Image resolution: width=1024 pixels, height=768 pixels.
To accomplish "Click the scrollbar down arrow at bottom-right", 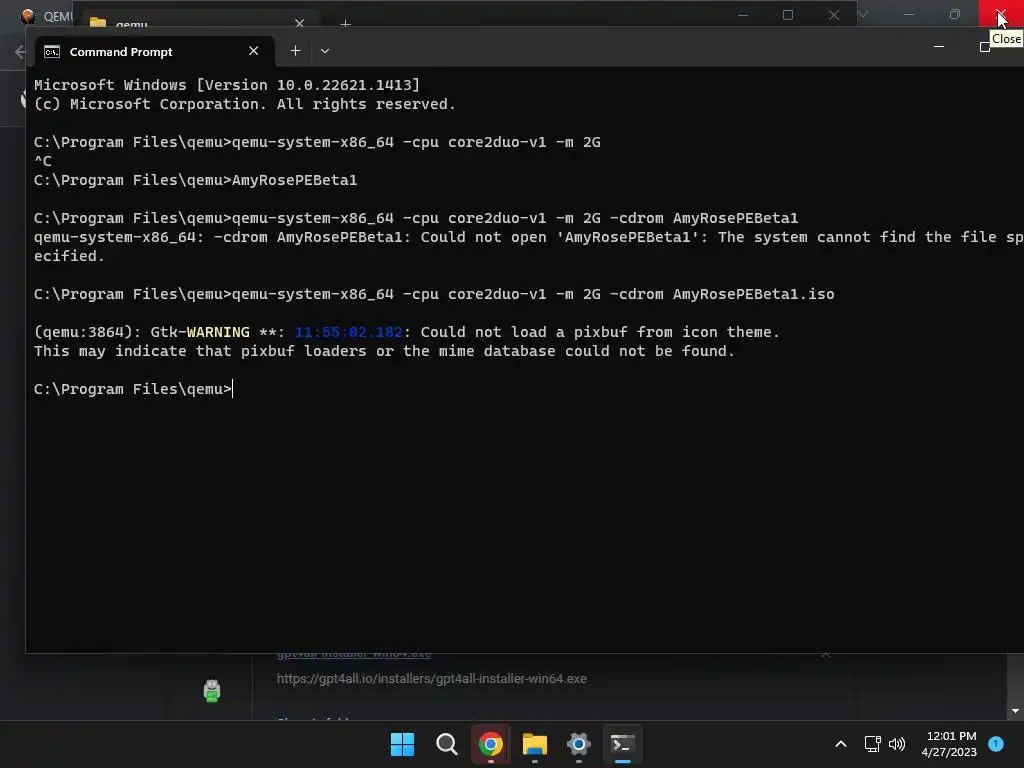I will point(1015,711).
